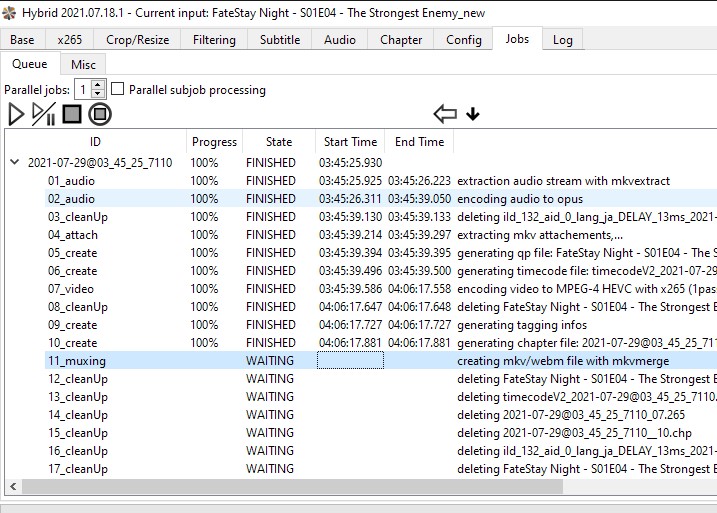Image resolution: width=717 pixels, height=513 pixels.
Task: Decrease the Parallel jobs count by one
Action: 99,94
